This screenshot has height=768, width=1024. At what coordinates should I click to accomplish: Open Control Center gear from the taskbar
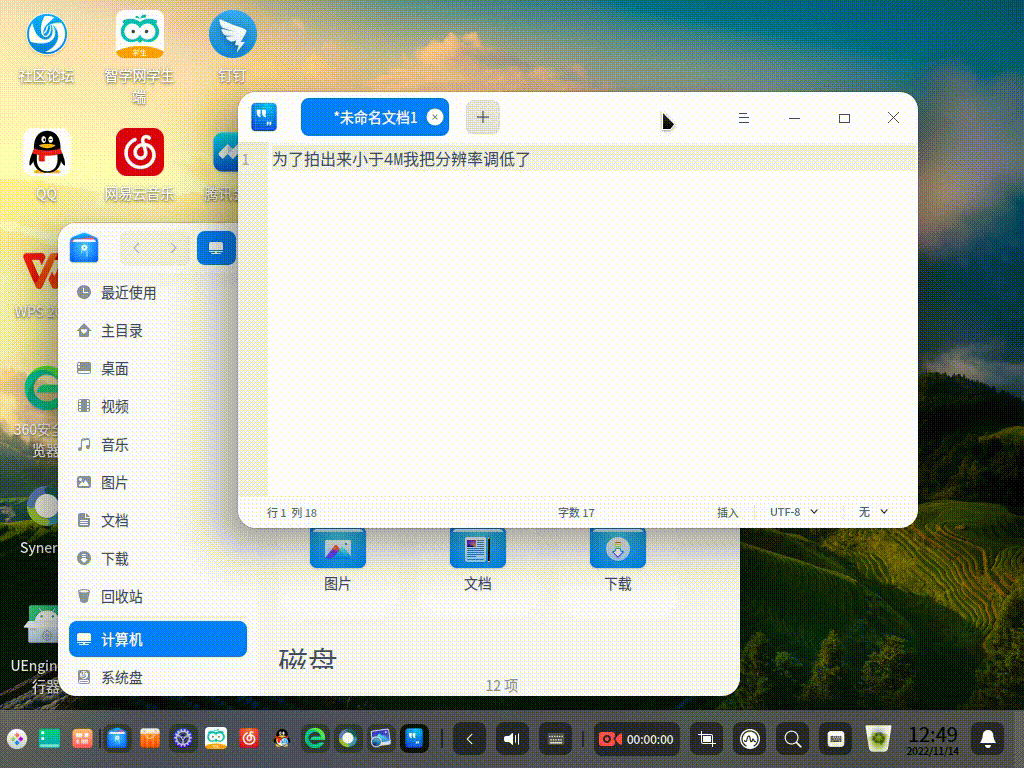182,740
